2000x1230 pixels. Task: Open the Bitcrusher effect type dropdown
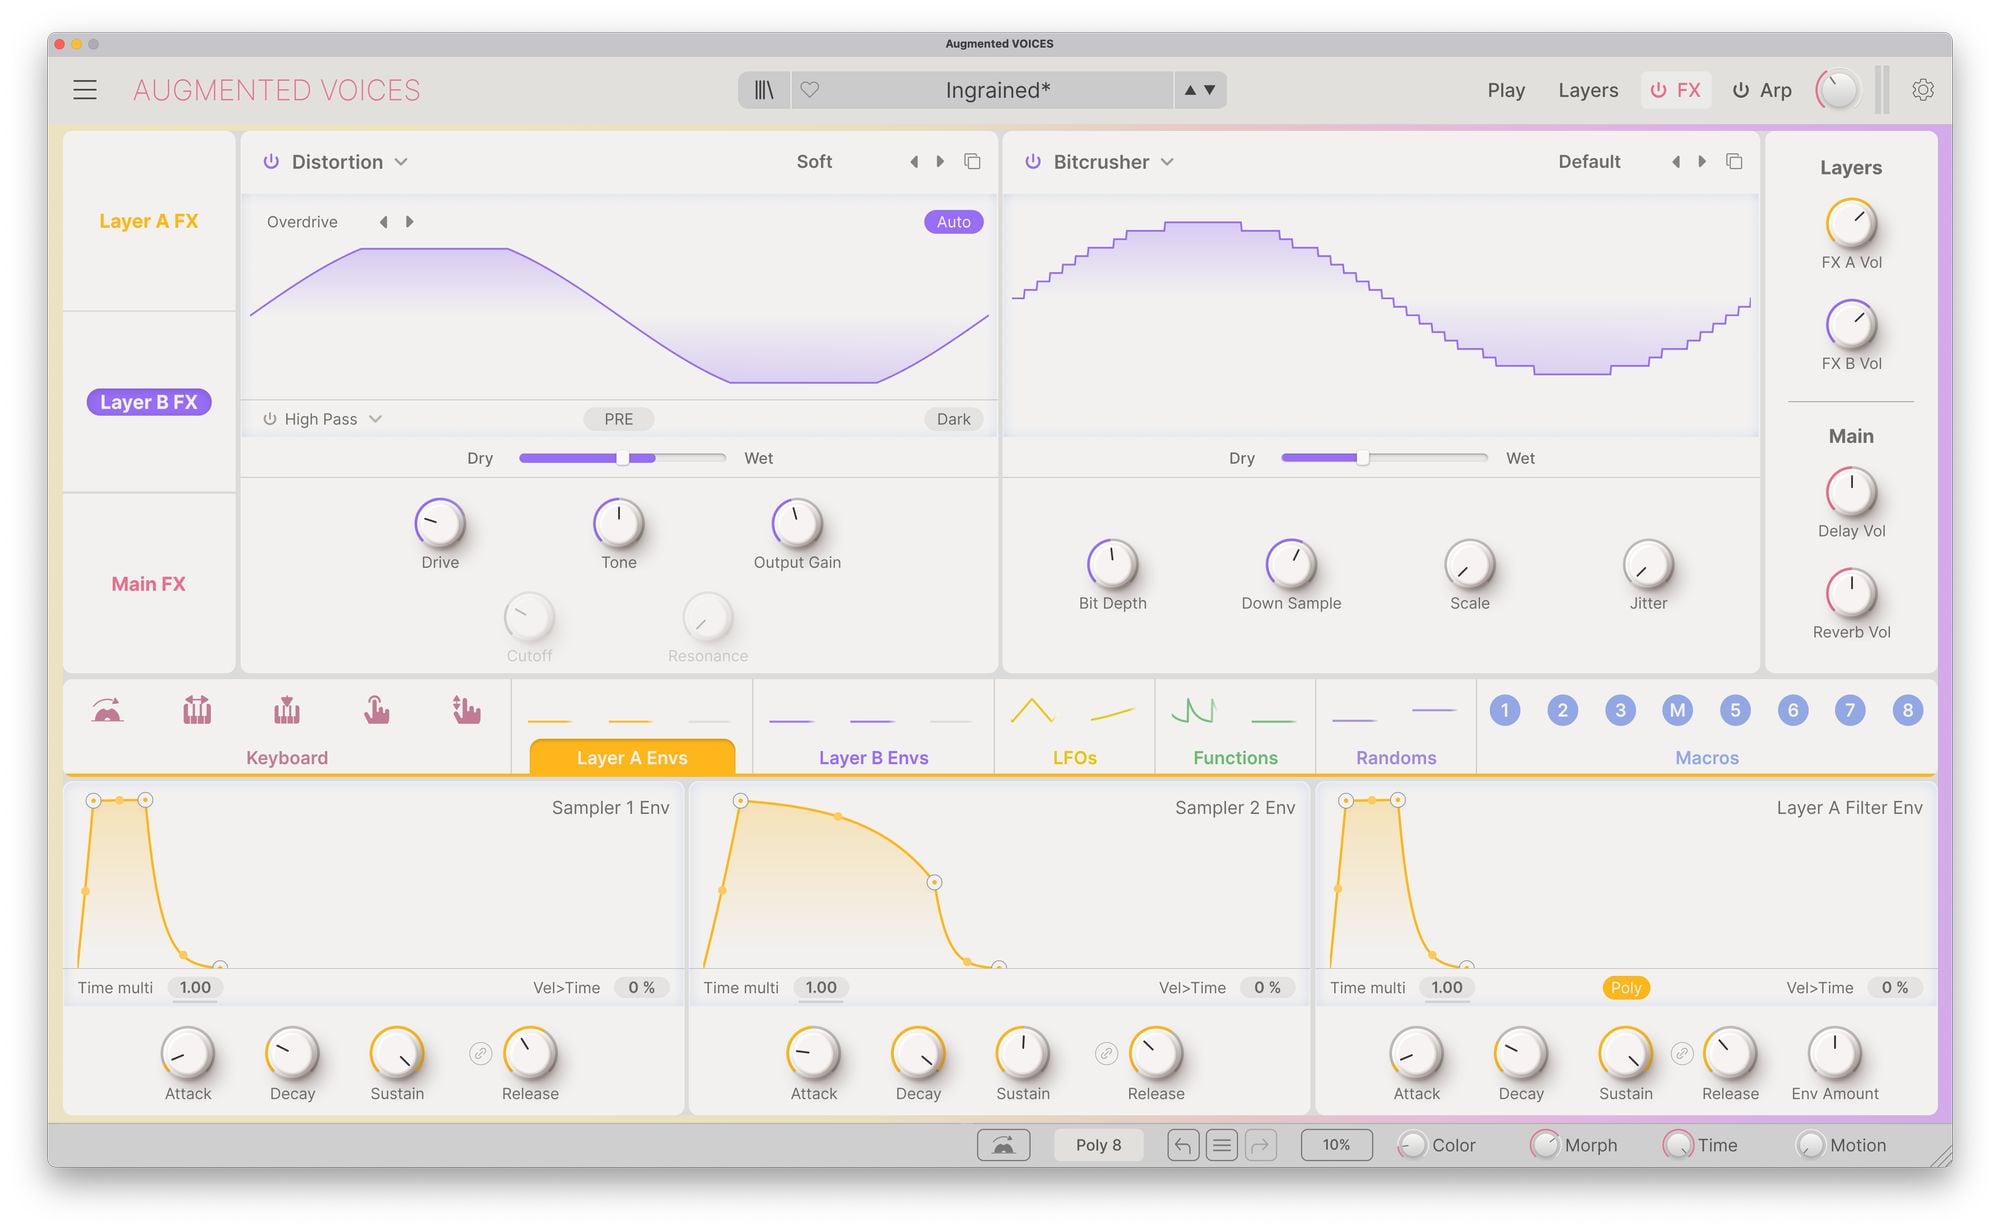1113,162
